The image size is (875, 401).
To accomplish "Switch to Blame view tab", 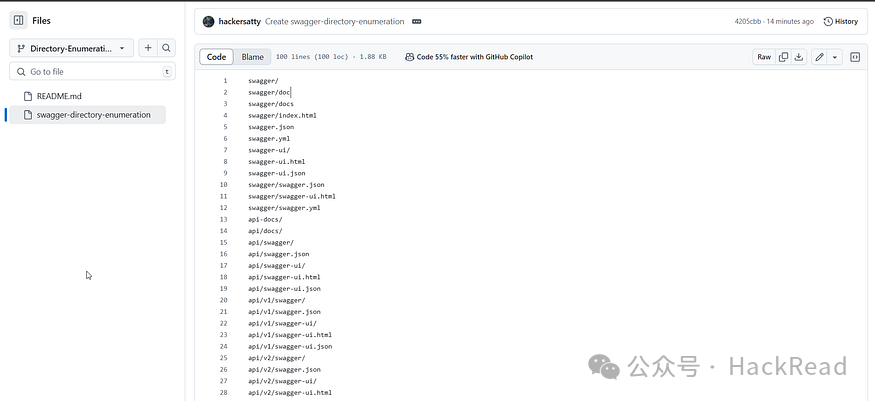I will coord(252,57).
